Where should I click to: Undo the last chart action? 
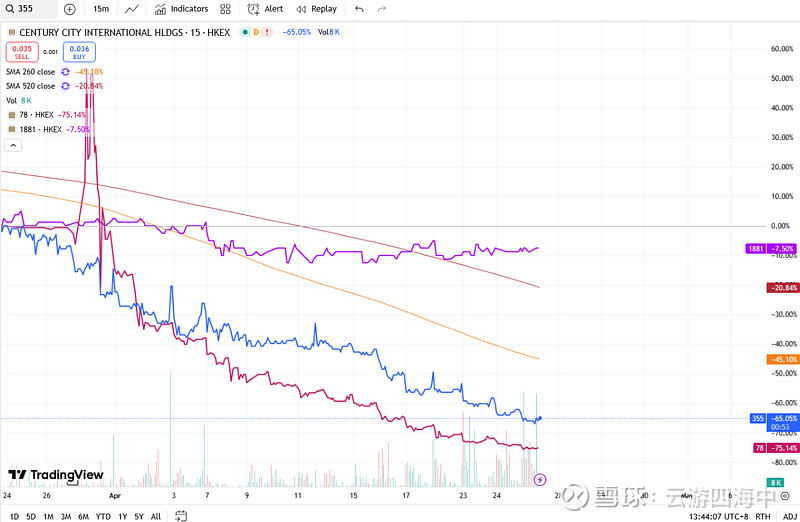(360, 9)
